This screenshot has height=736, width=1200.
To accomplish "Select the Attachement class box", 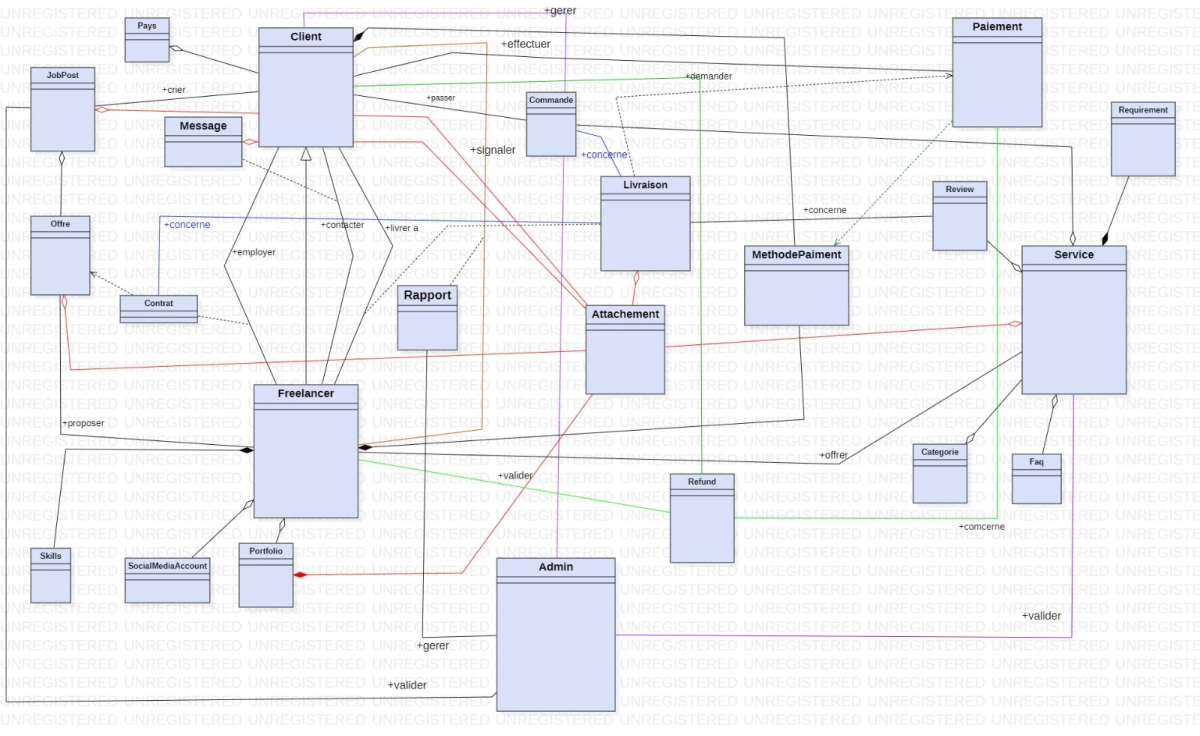I will coord(625,349).
